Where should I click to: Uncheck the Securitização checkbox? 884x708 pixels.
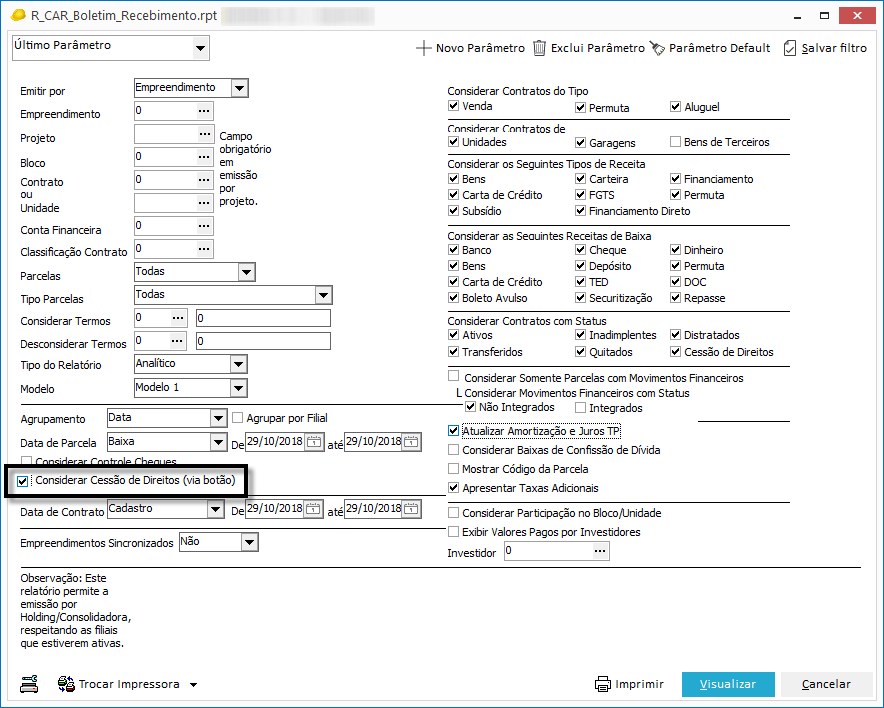pyautogui.click(x=580, y=298)
